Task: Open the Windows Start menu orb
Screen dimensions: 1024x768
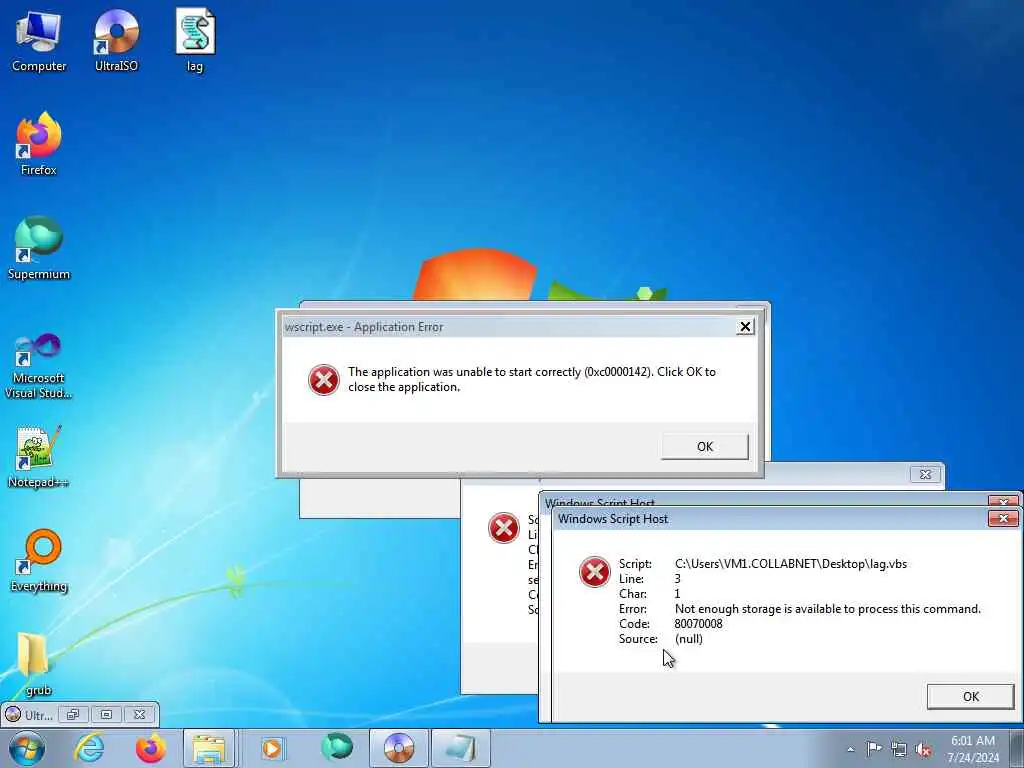Action: (x=27, y=748)
